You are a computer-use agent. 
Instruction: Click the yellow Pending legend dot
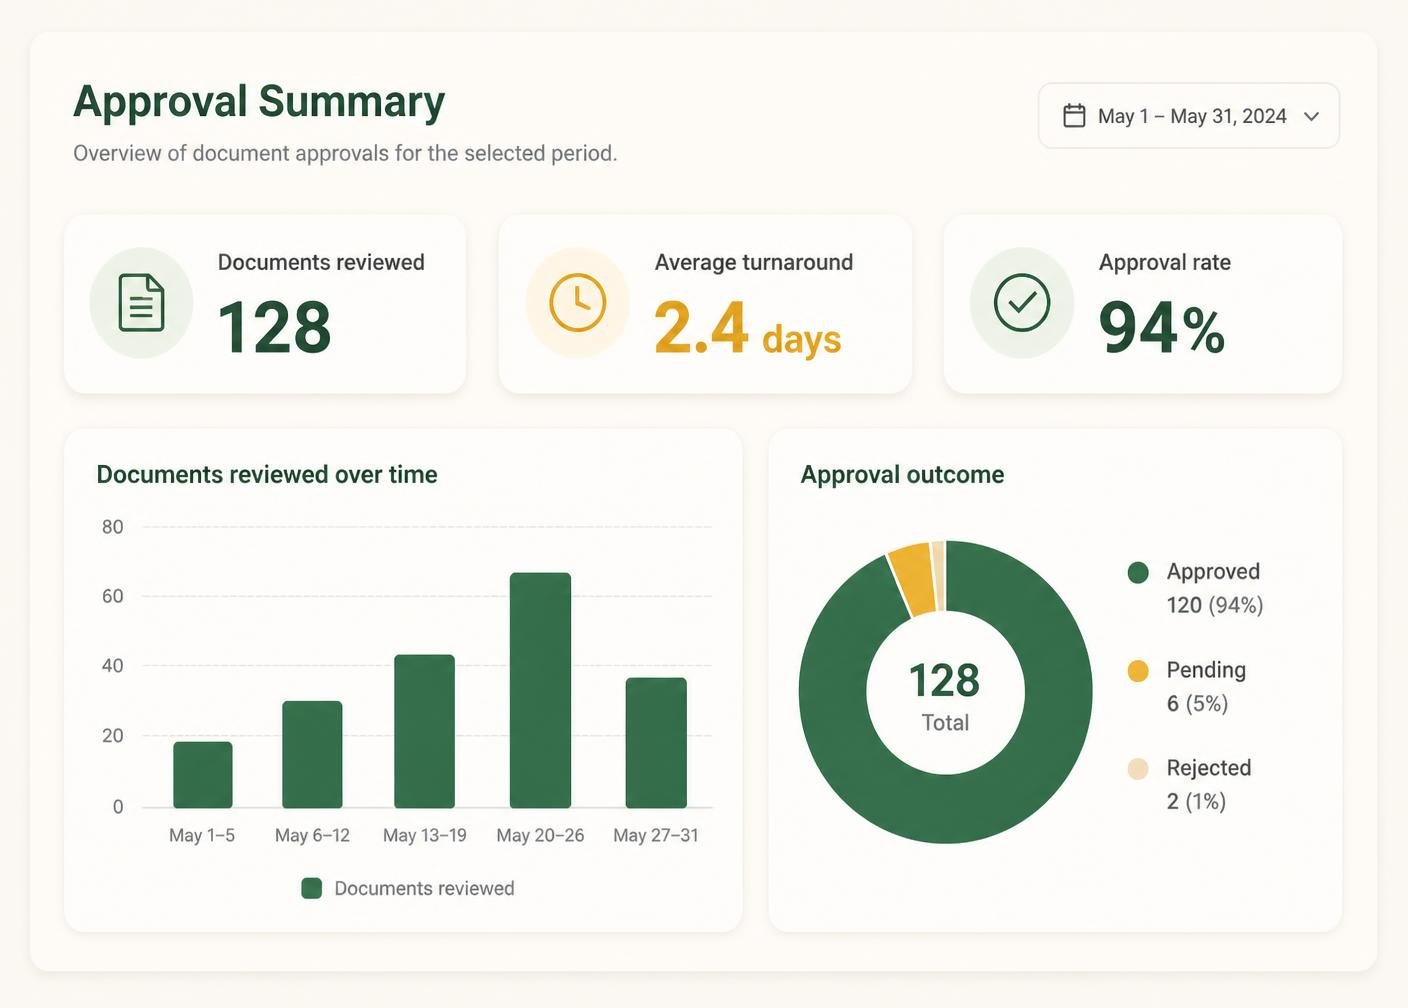[1138, 670]
